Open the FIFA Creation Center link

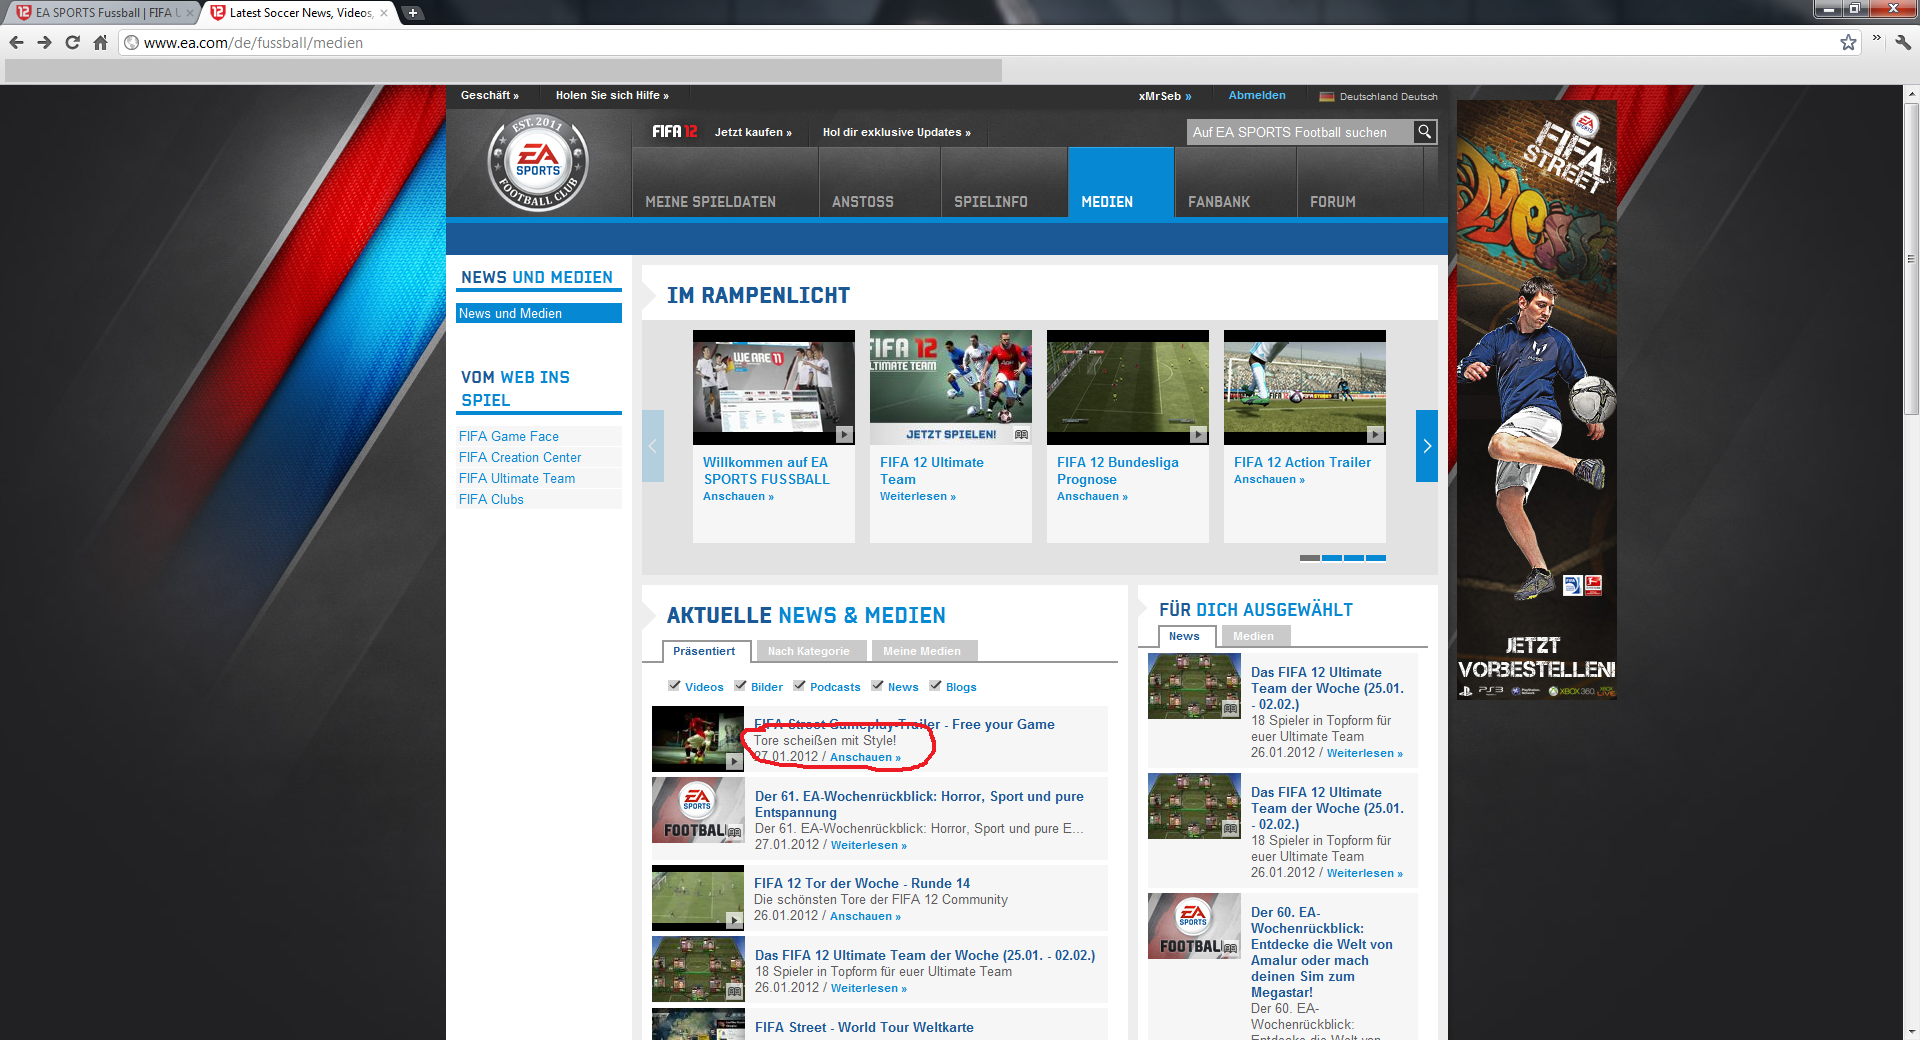point(520,457)
